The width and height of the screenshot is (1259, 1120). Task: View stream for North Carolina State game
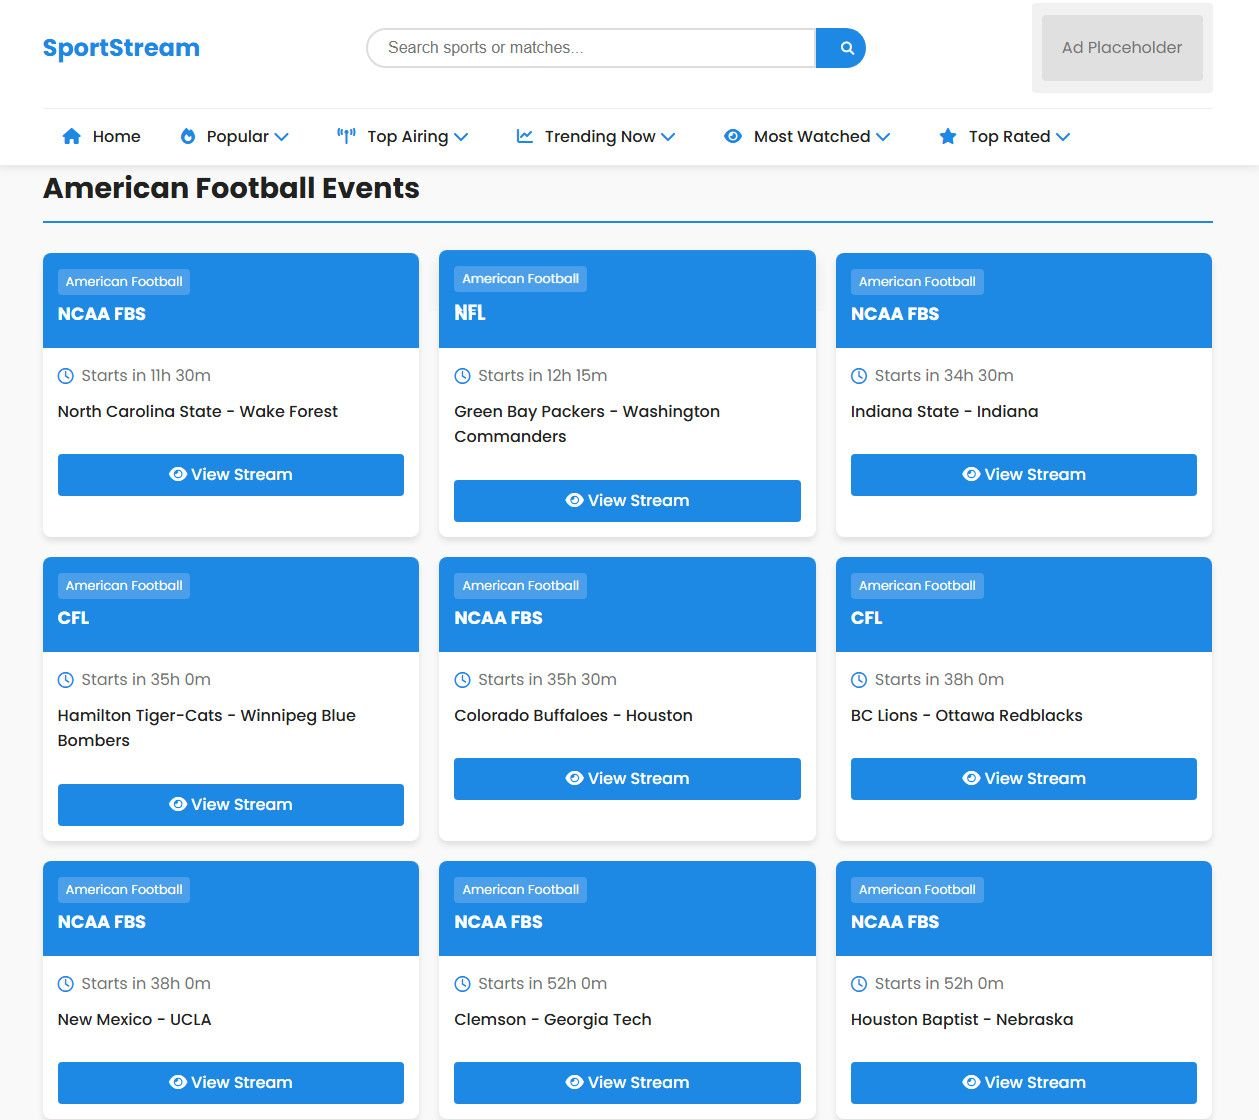click(x=231, y=475)
